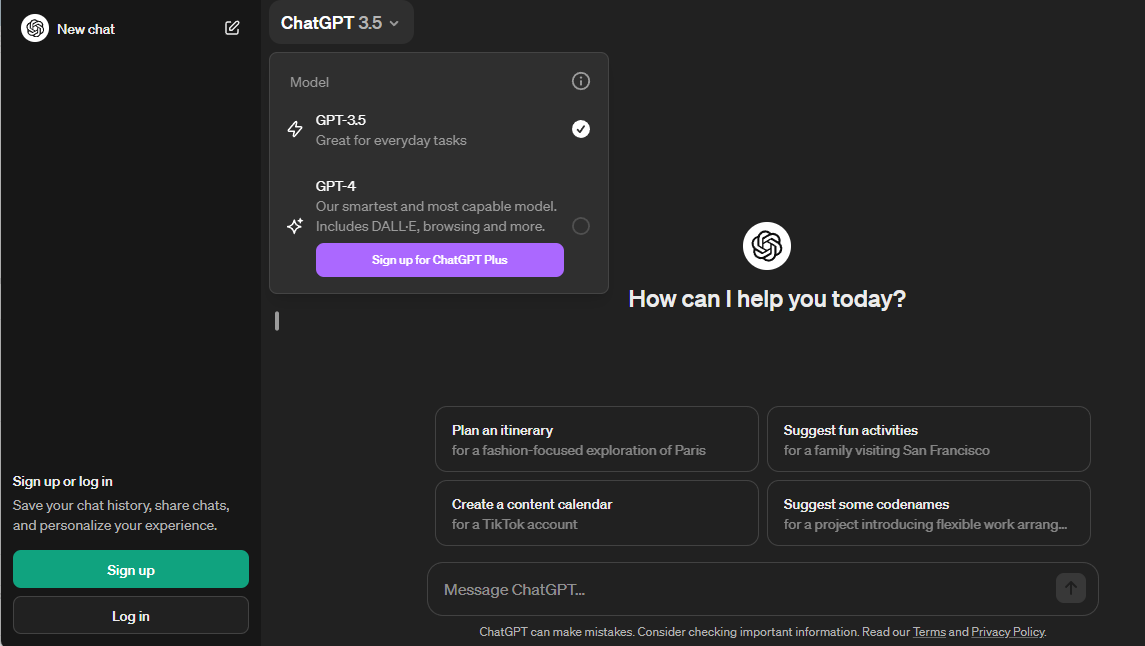1145x646 pixels.
Task: Click New chat label in sidebar
Action: coord(86,29)
